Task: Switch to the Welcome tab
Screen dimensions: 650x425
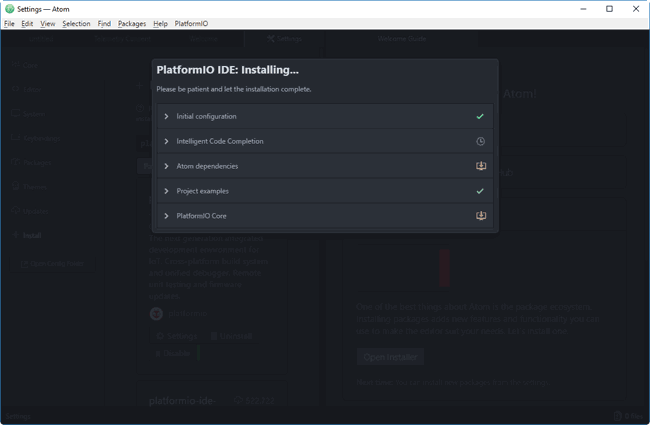Action: (x=204, y=39)
